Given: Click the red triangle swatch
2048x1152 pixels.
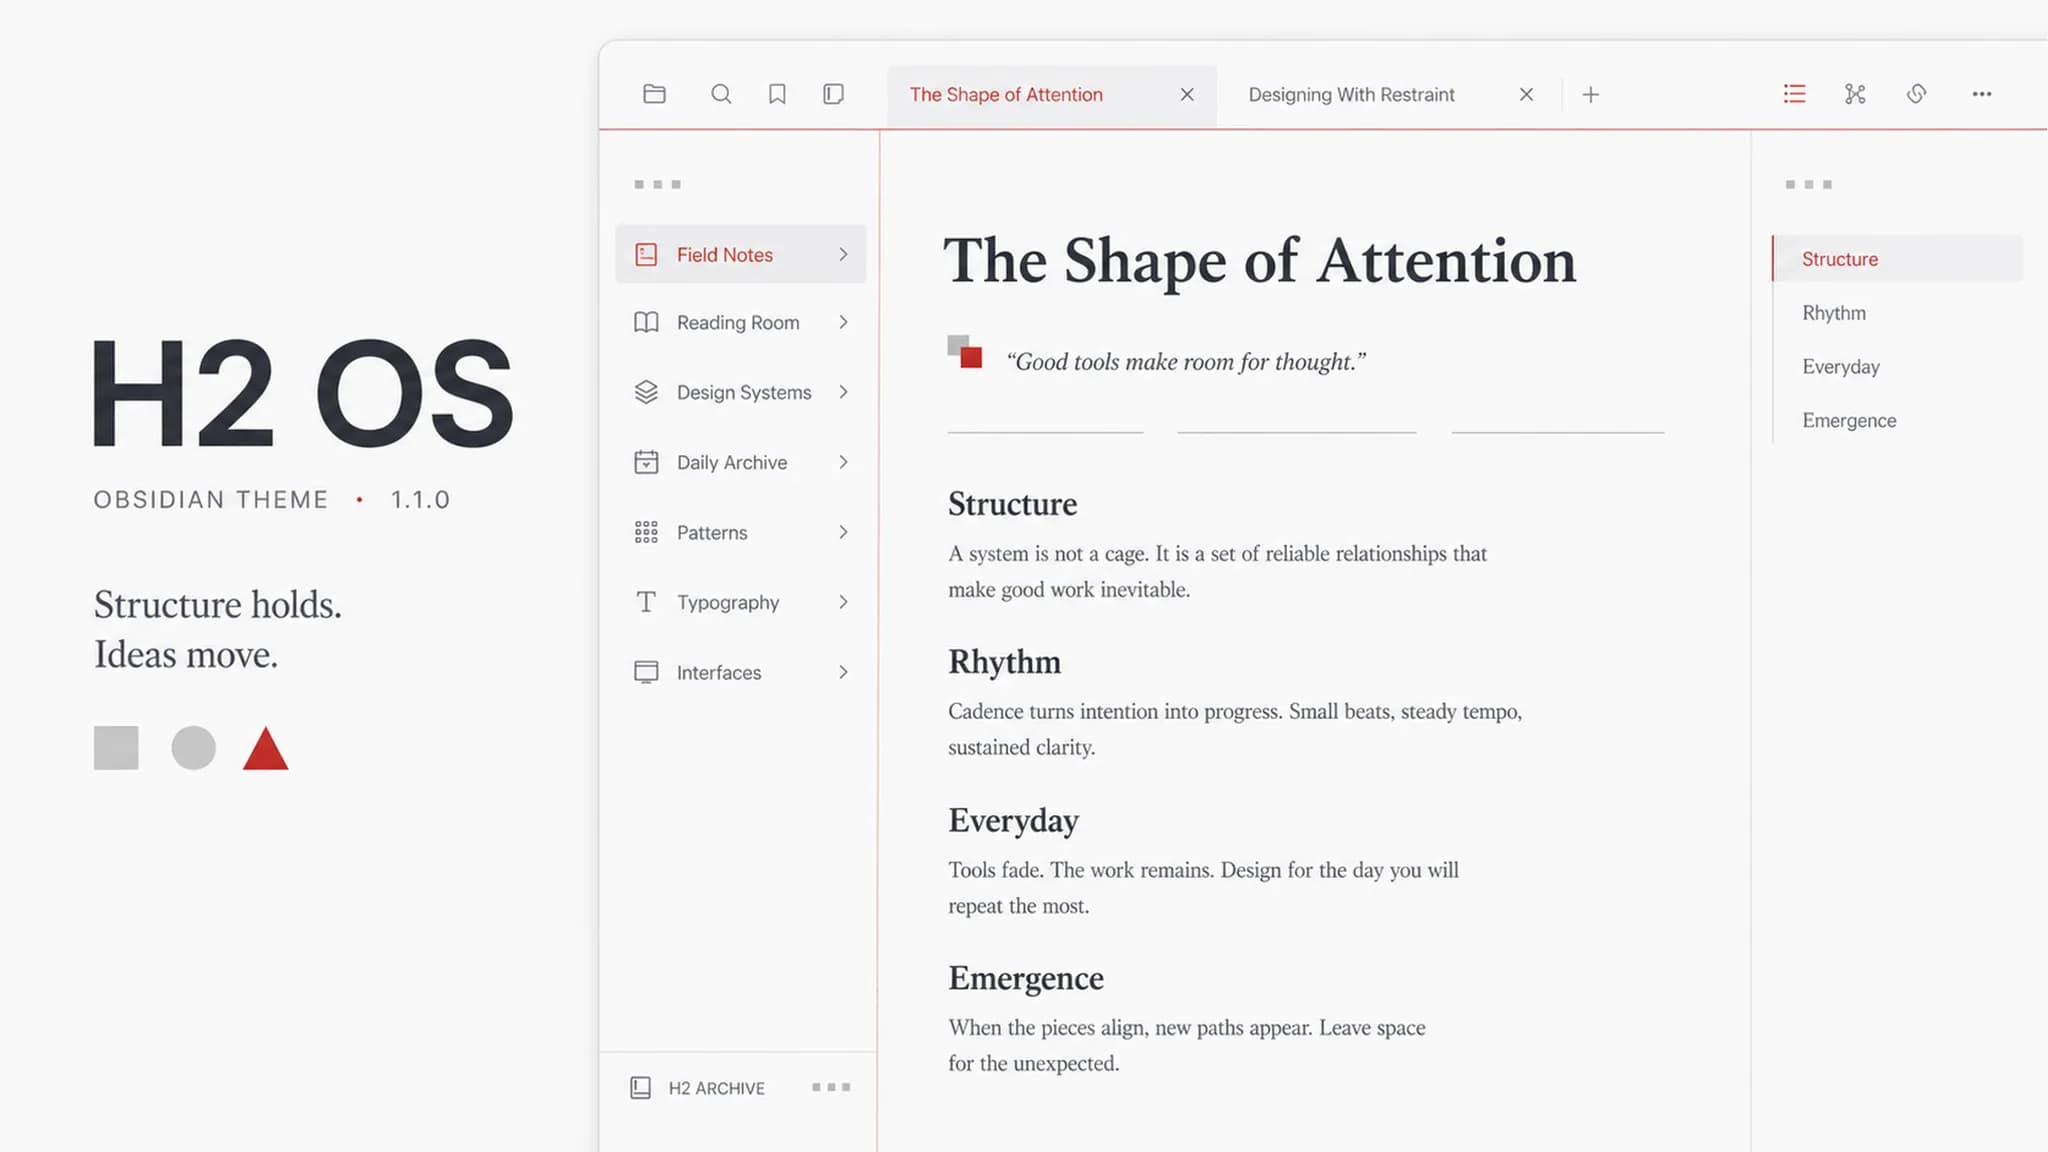Looking at the screenshot, I should [x=265, y=749].
